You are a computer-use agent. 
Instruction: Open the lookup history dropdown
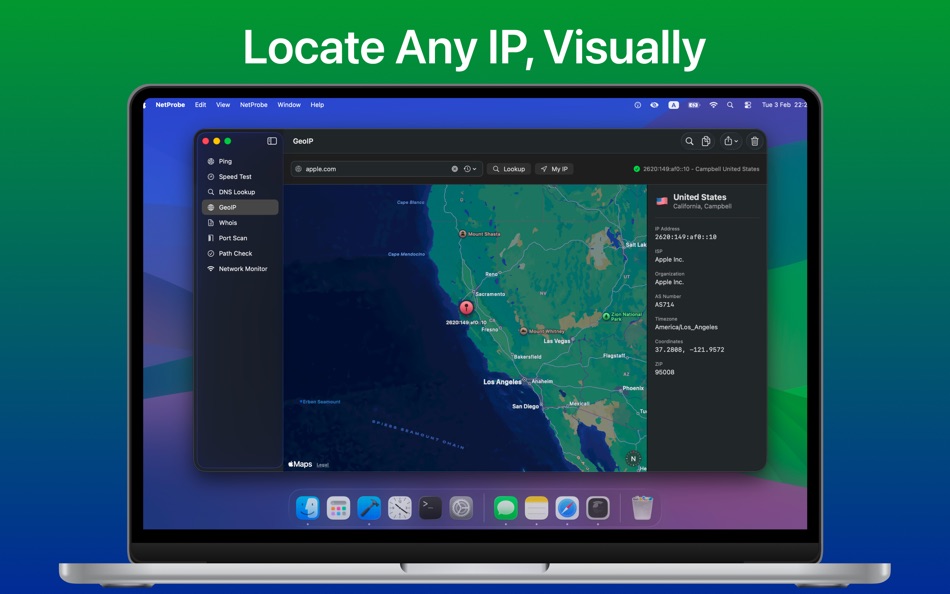tap(470, 168)
